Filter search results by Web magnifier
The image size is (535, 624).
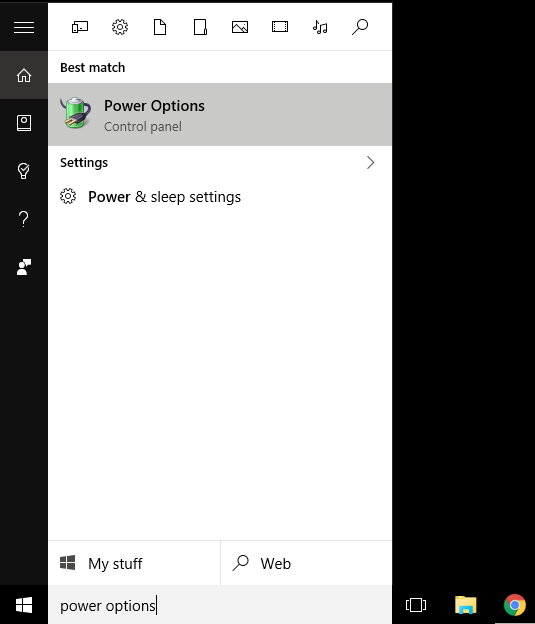(x=360, y=27)
